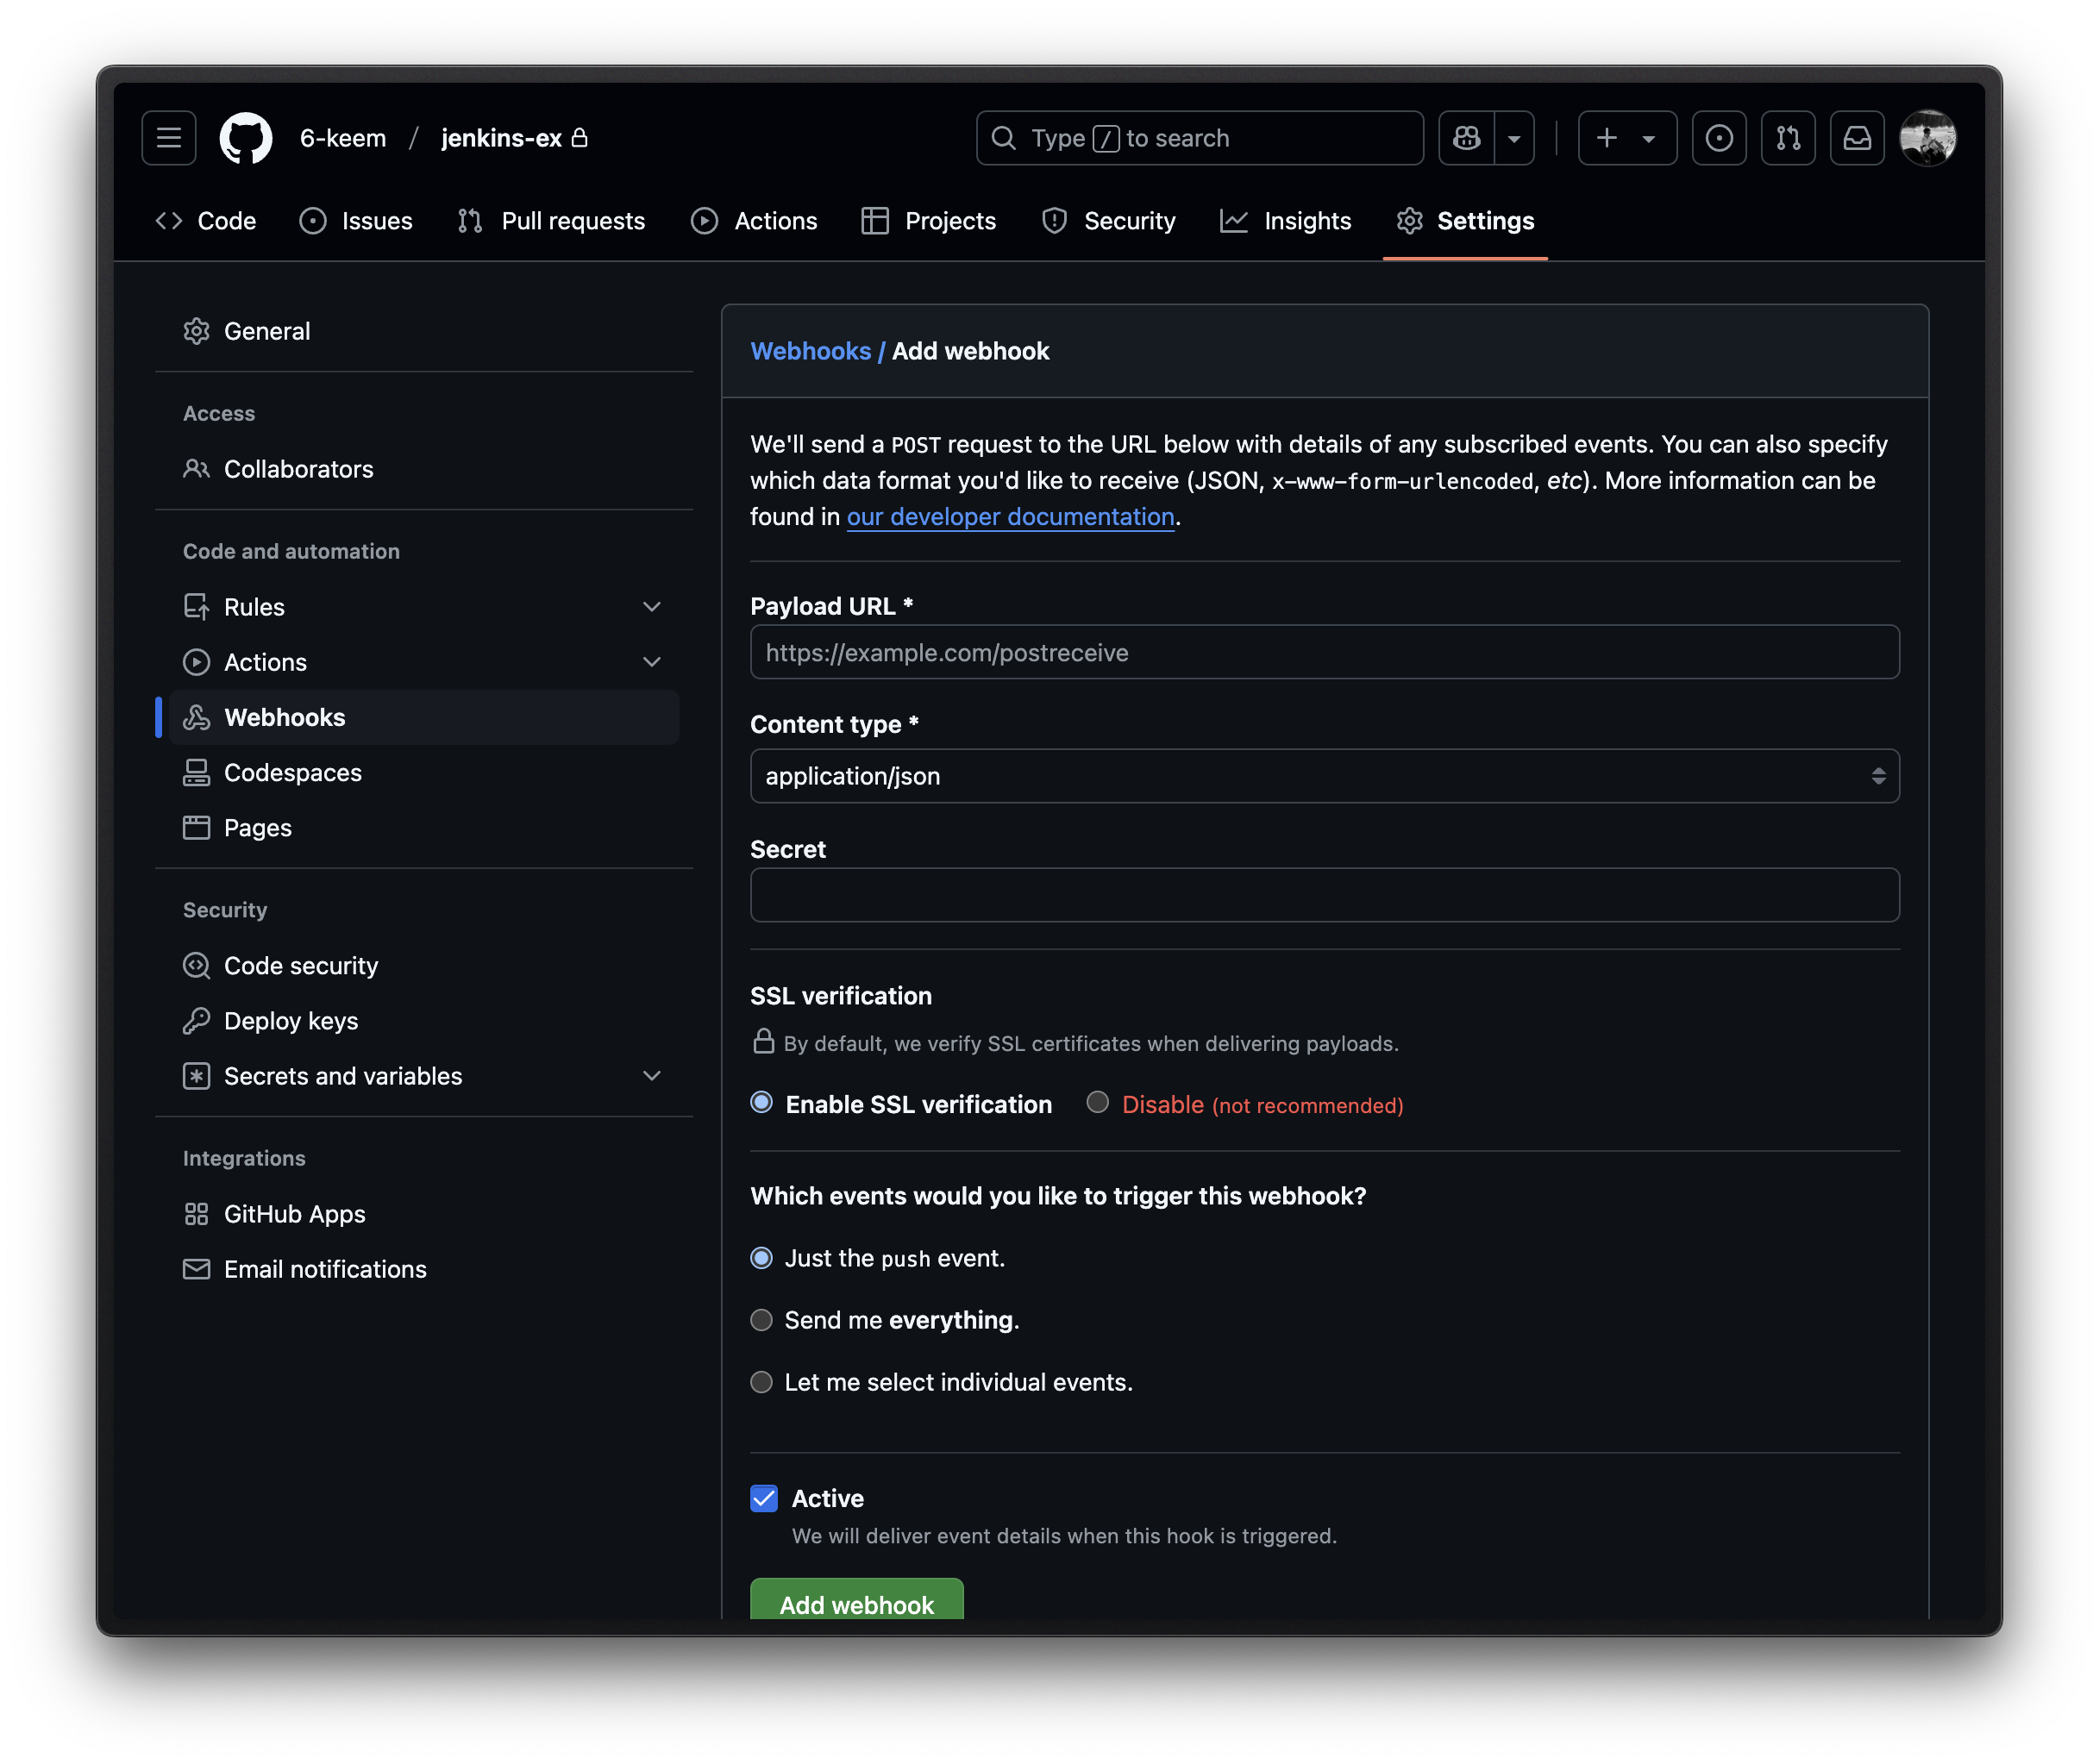Image resolution: width=2099 pixels, height=1764 pixels.
Task: Click the Security tab shield icon
Action: click(x=1054, y=221)
